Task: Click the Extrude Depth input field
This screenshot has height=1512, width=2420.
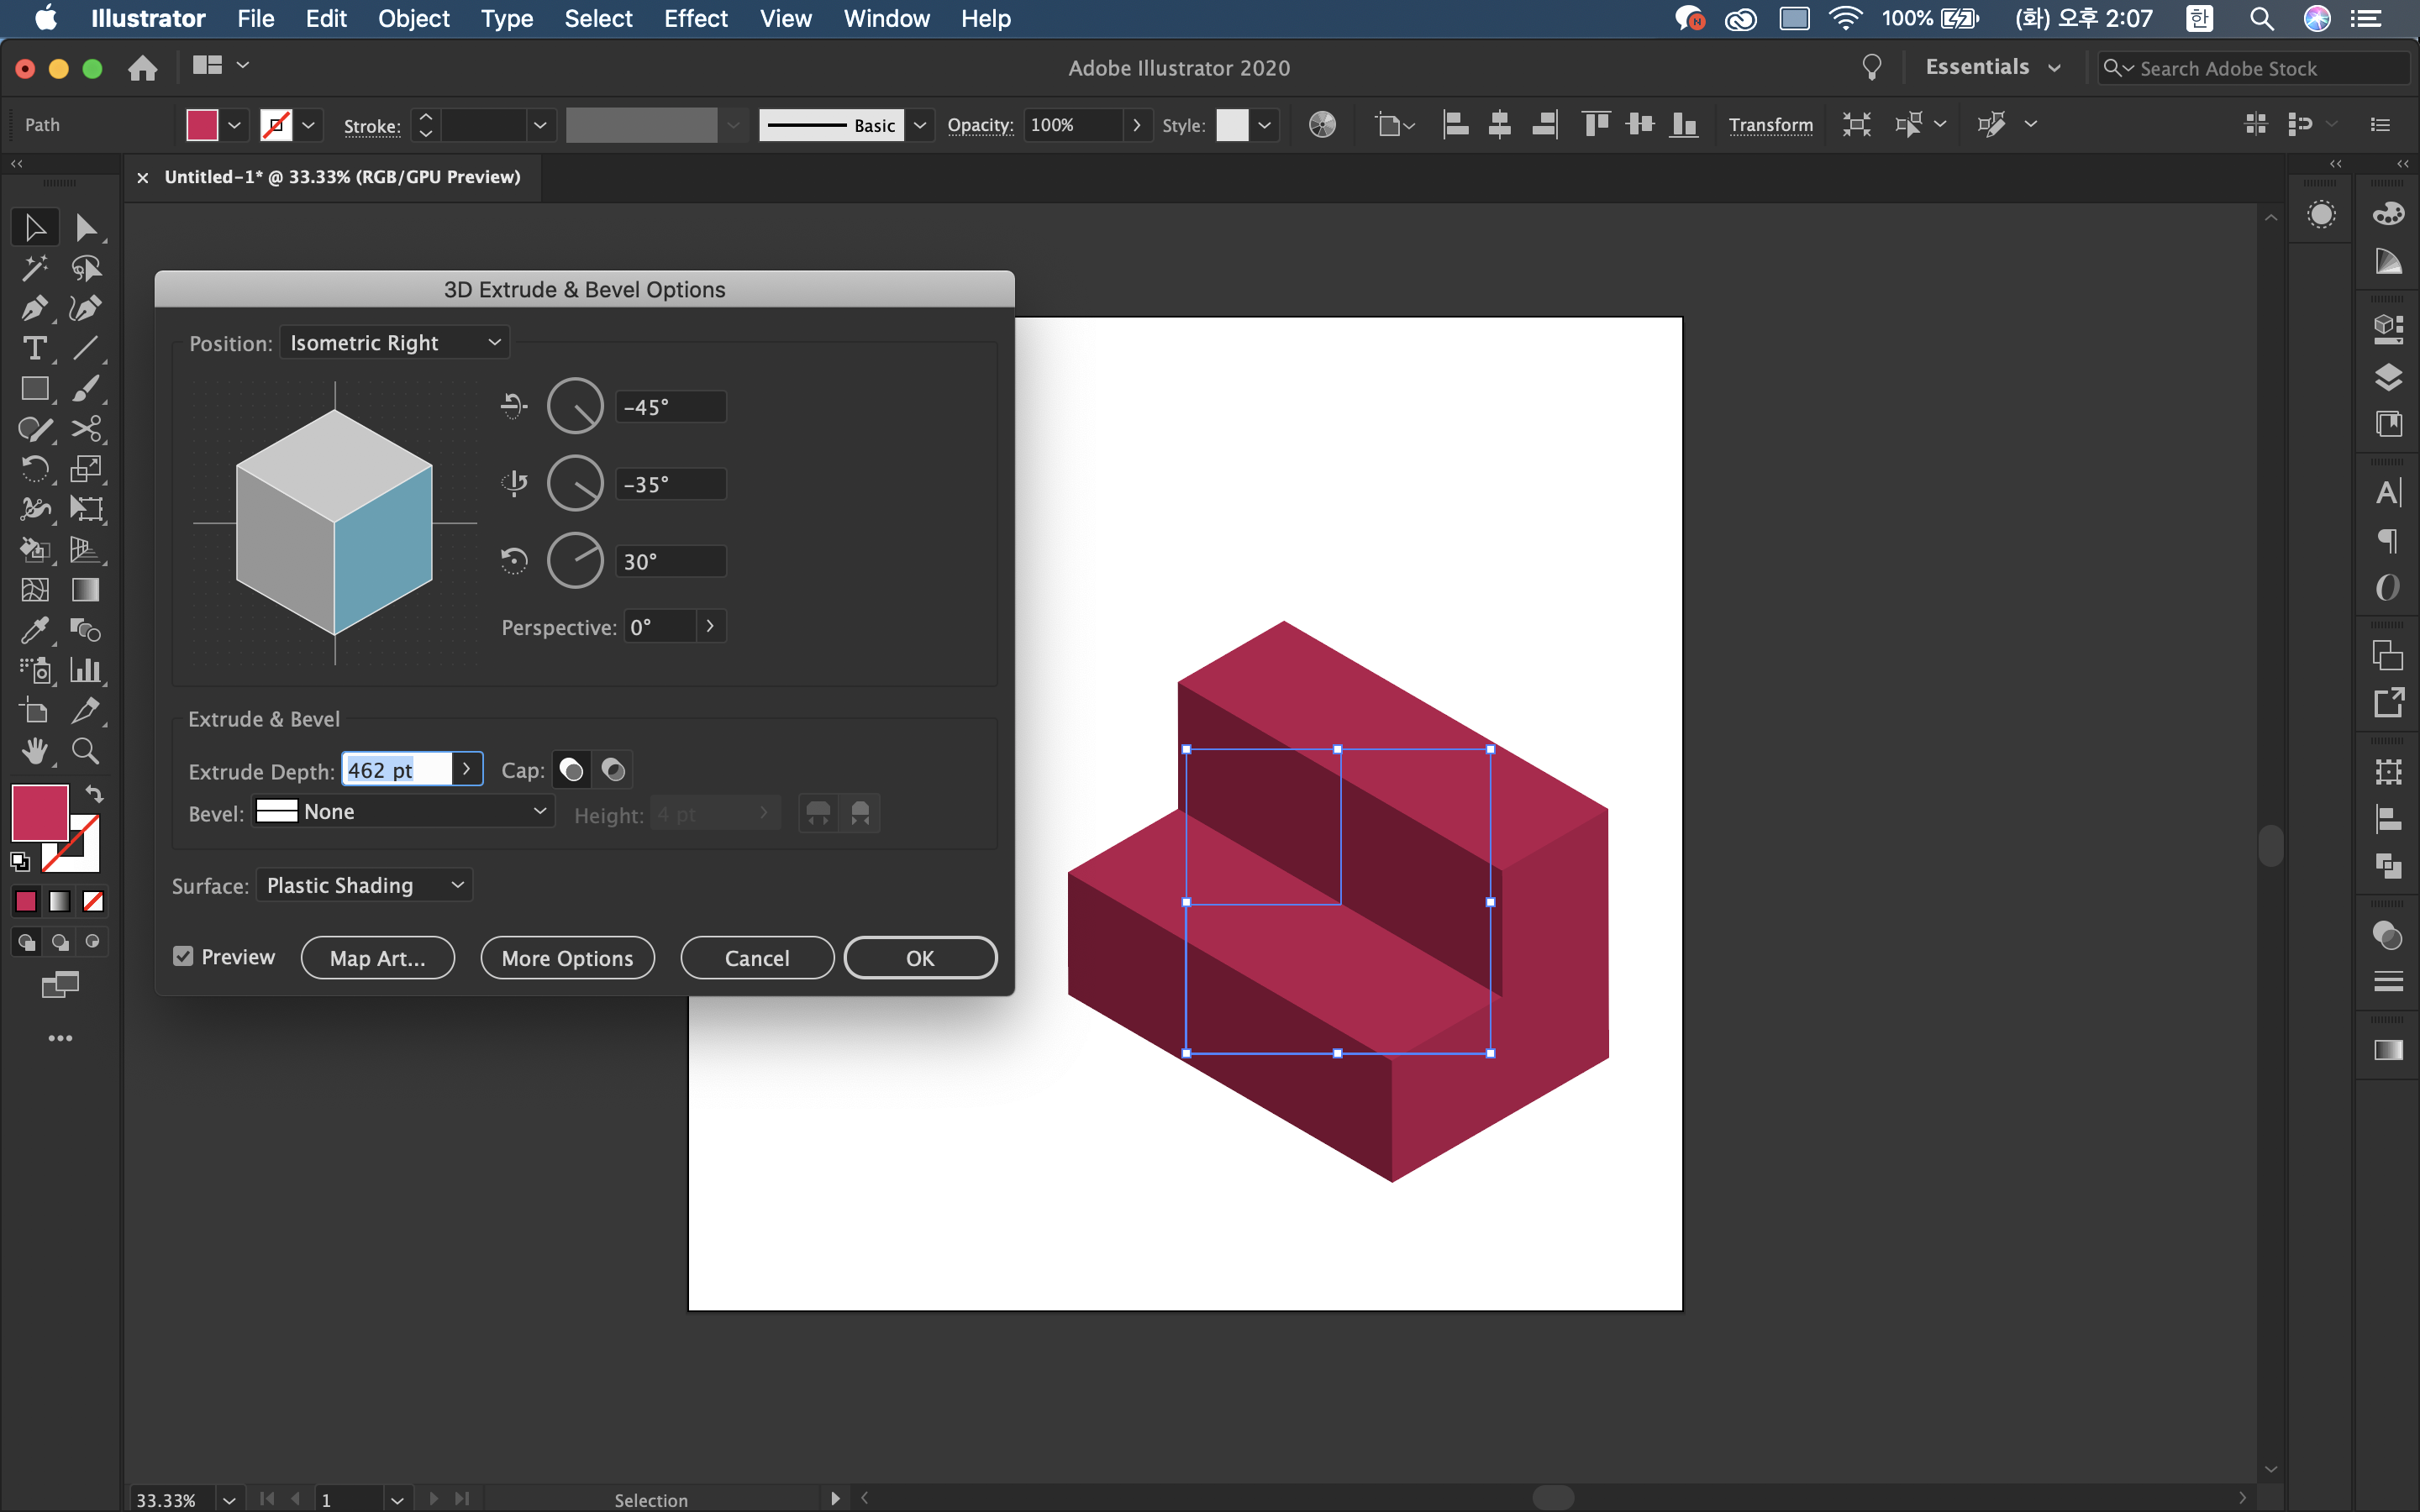Action: [397, 769]
